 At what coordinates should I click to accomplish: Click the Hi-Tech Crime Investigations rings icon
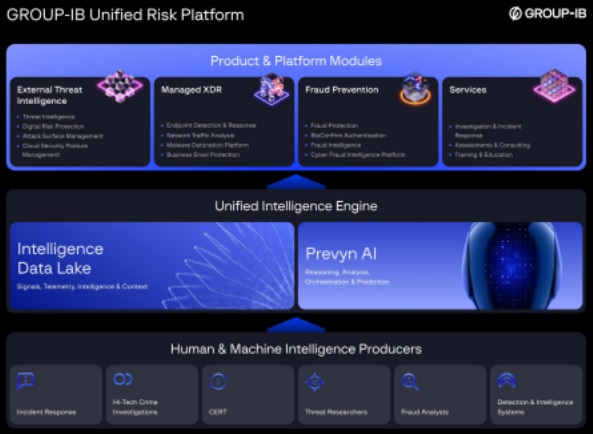pyautogui.click(x=123, y=379)
